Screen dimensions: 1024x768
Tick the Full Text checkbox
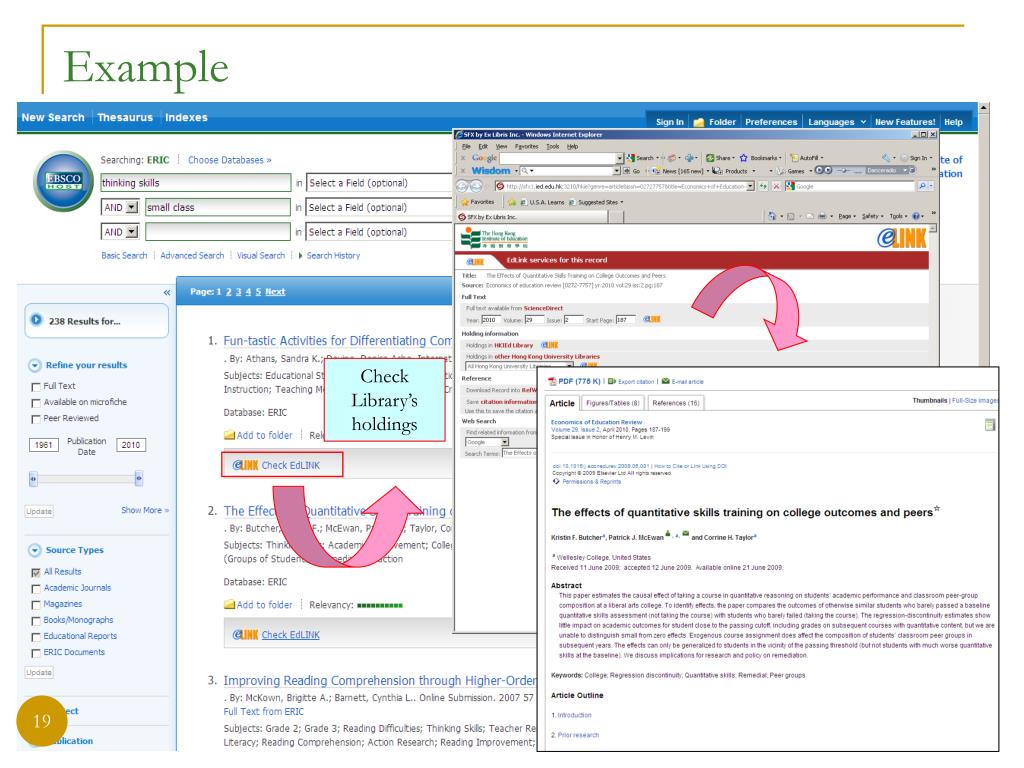click(36, 387)
